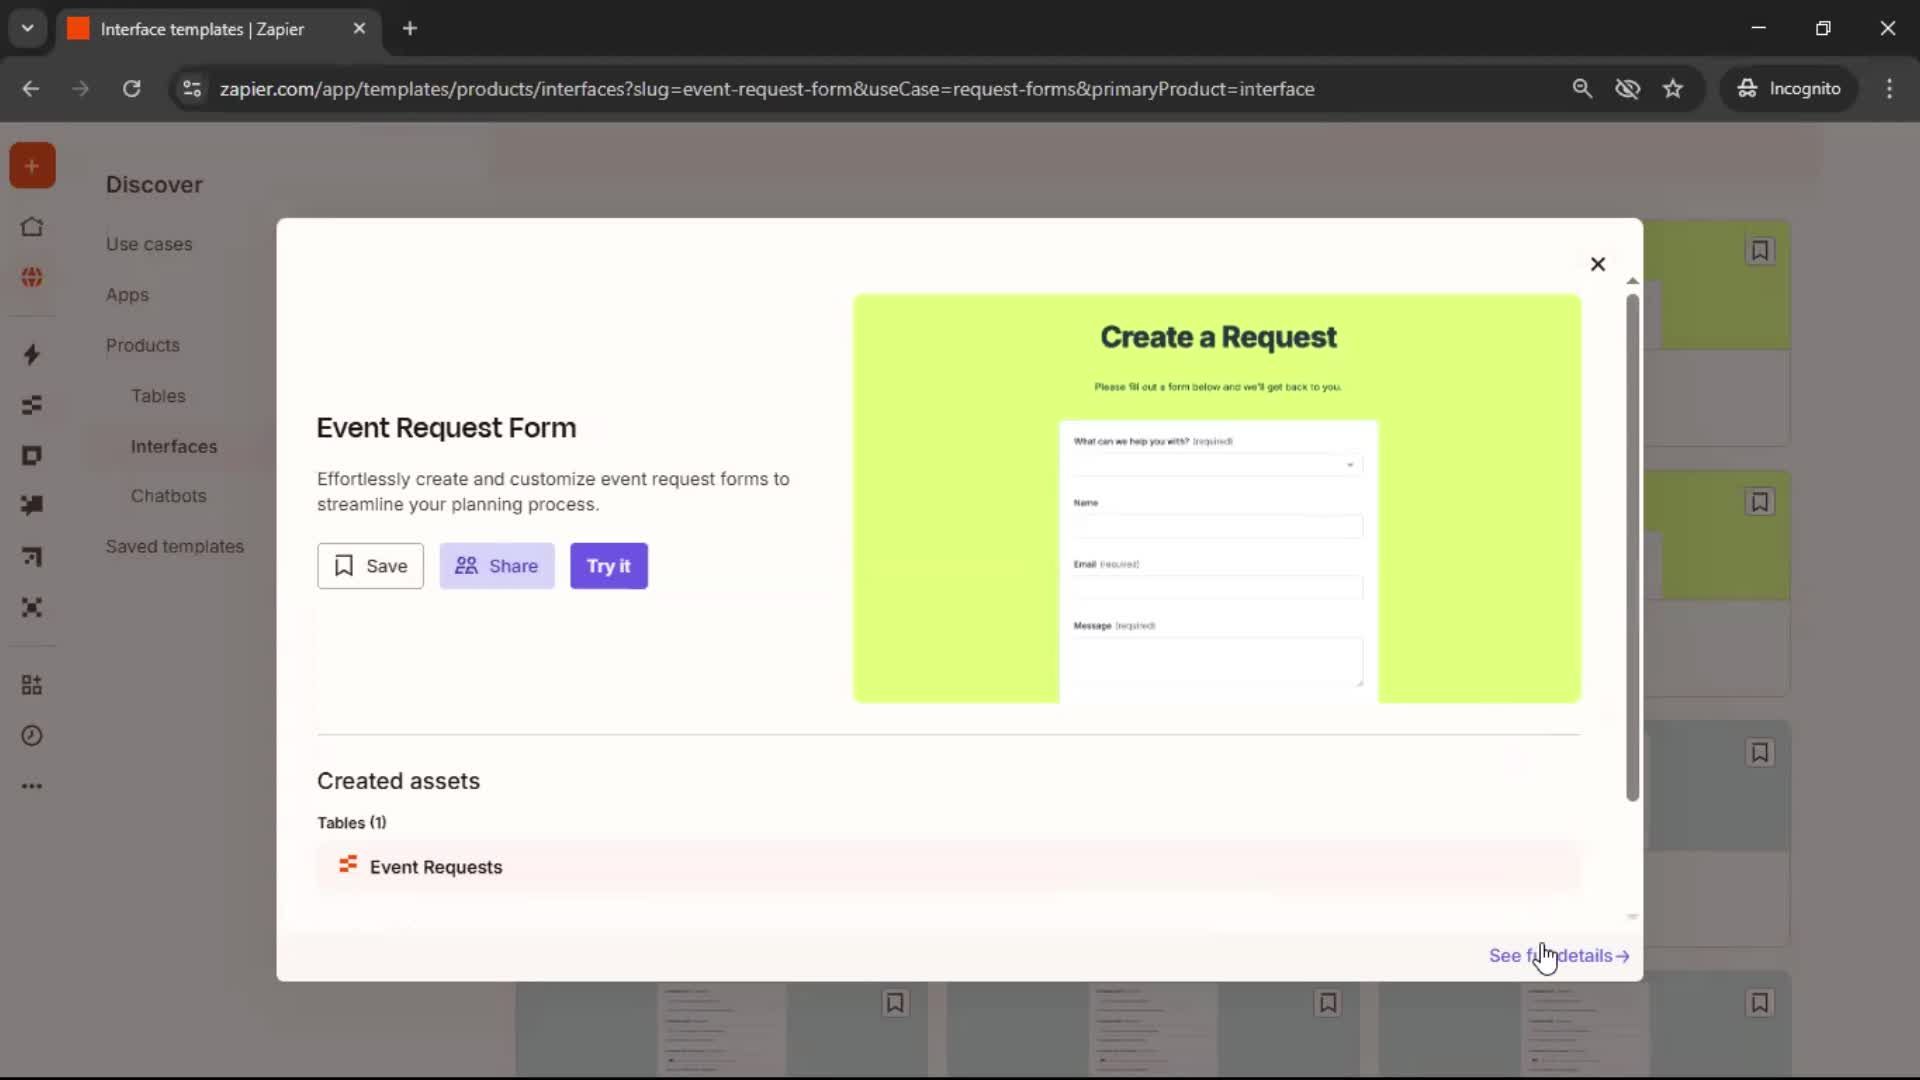Open Chrome three-dot menu
Viewport: 1920px width, 1080px height.
pyautogui.click(x=1889, y=89)
